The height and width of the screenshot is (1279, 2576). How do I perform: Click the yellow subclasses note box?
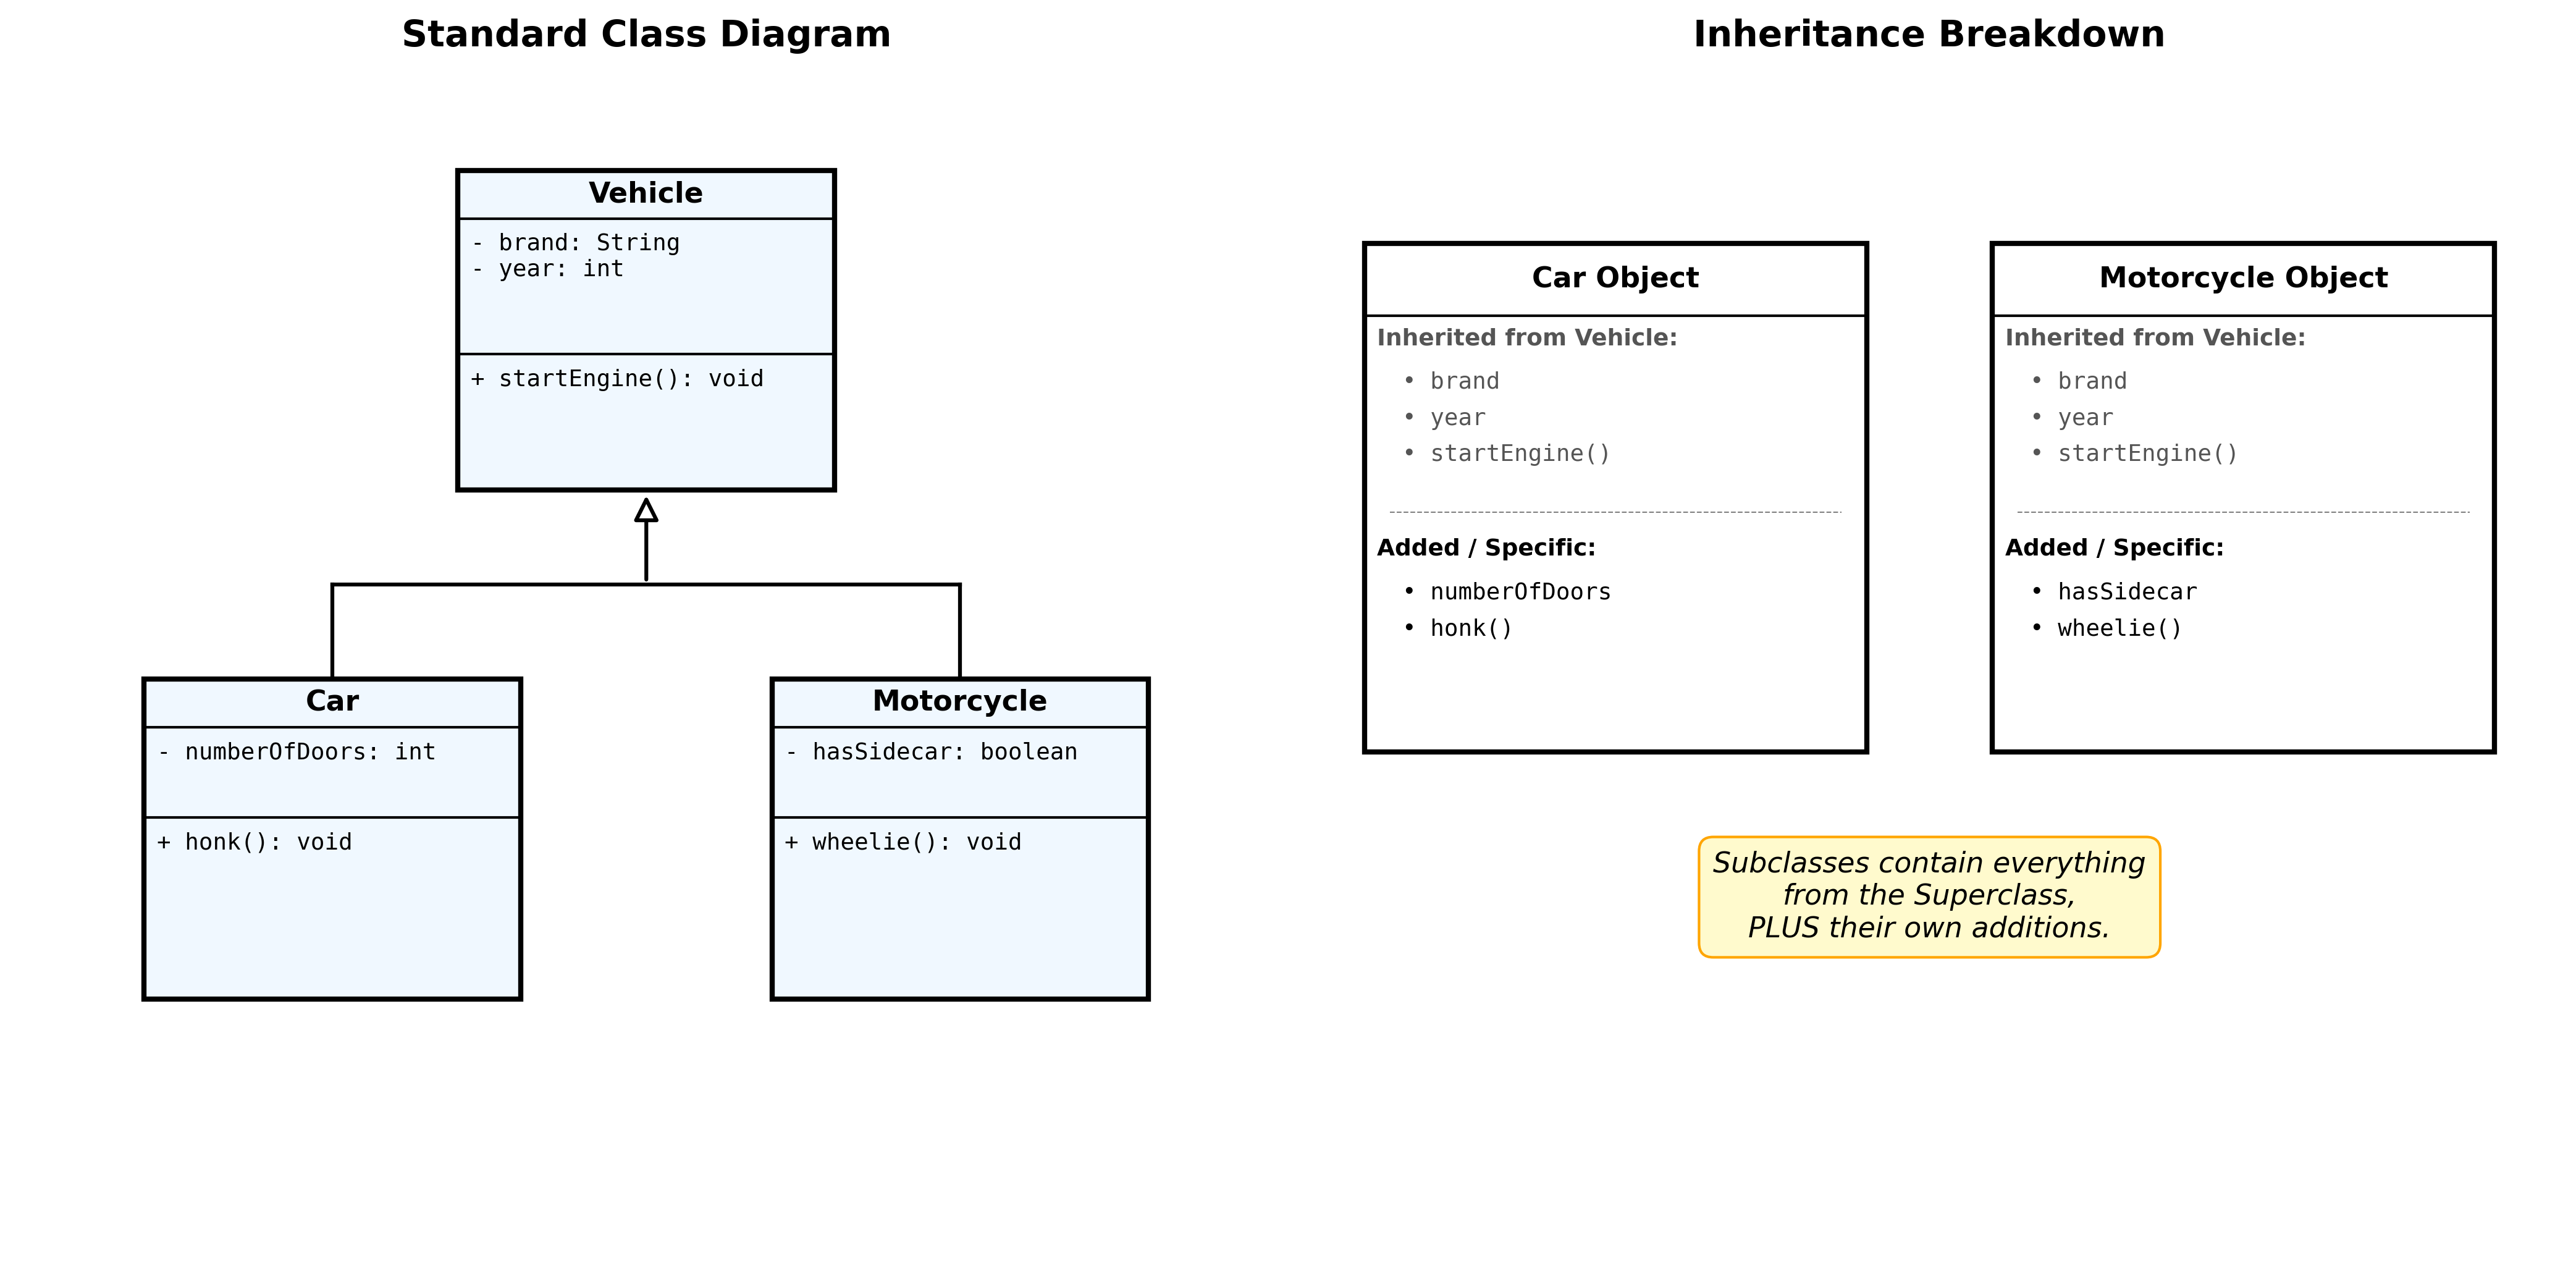click(1929, 897)
